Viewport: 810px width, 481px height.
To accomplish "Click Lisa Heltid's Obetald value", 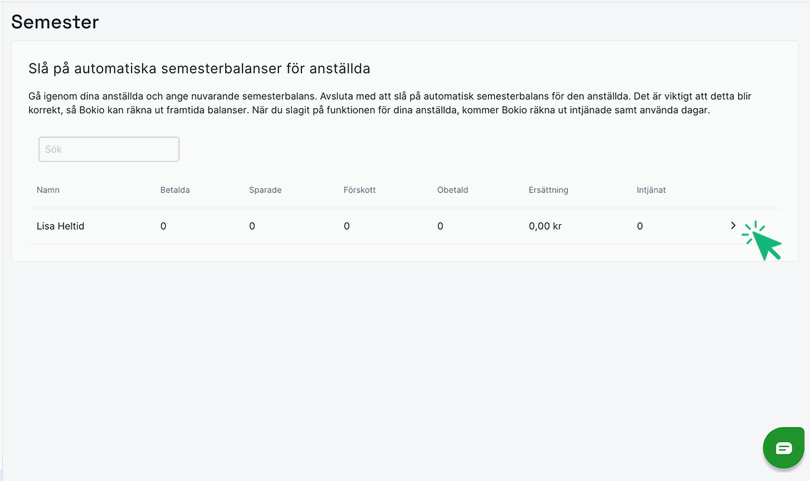I will coord(440,226).
